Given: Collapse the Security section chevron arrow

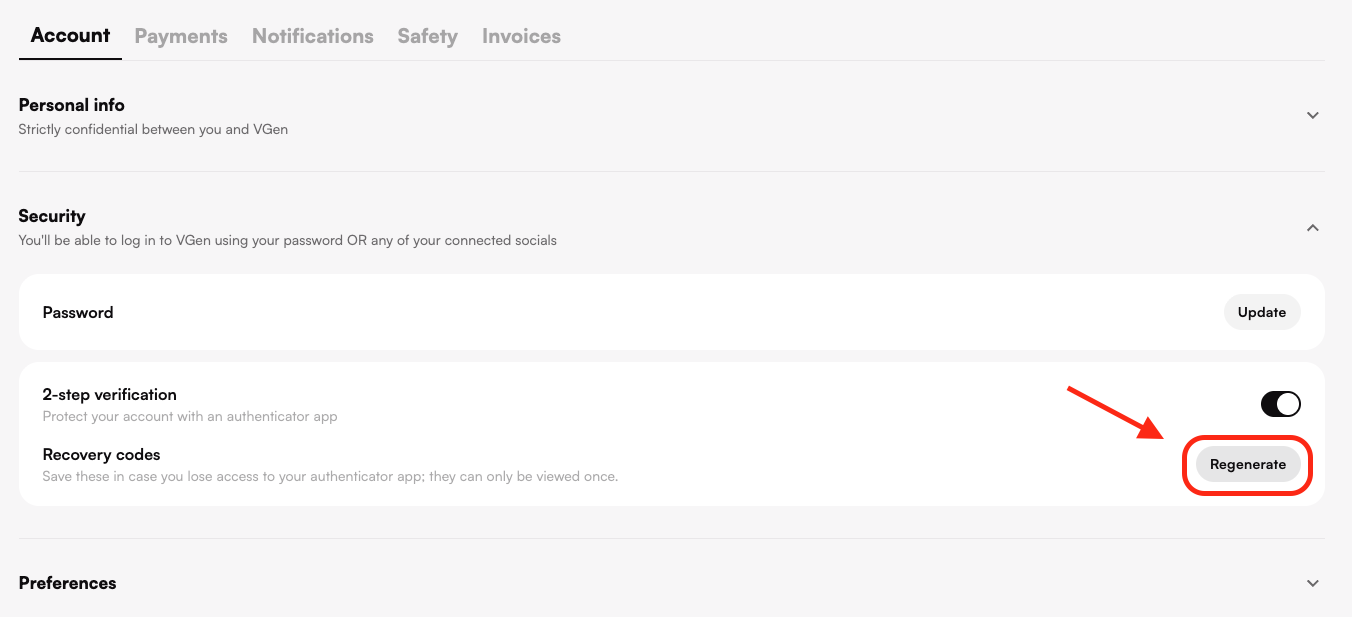Looking at the screenshot, I should pyautogui.click(x=1313, y=228).
